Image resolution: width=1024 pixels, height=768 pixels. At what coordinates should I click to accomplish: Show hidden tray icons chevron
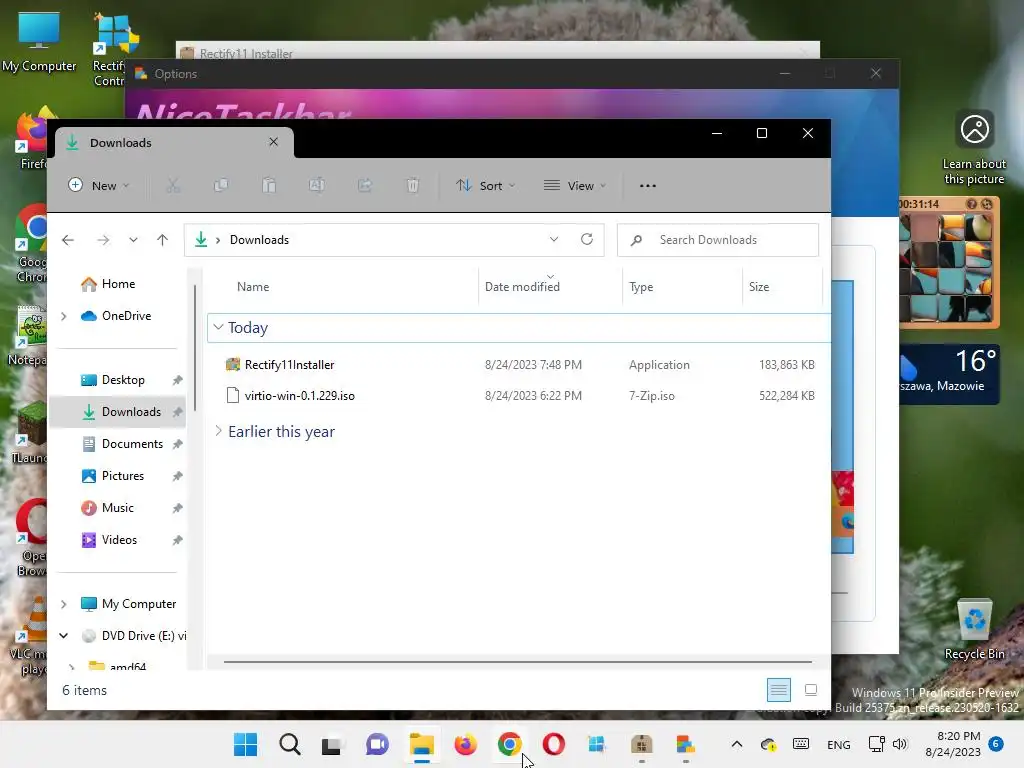pyautogui.click(x=737, y=744)
